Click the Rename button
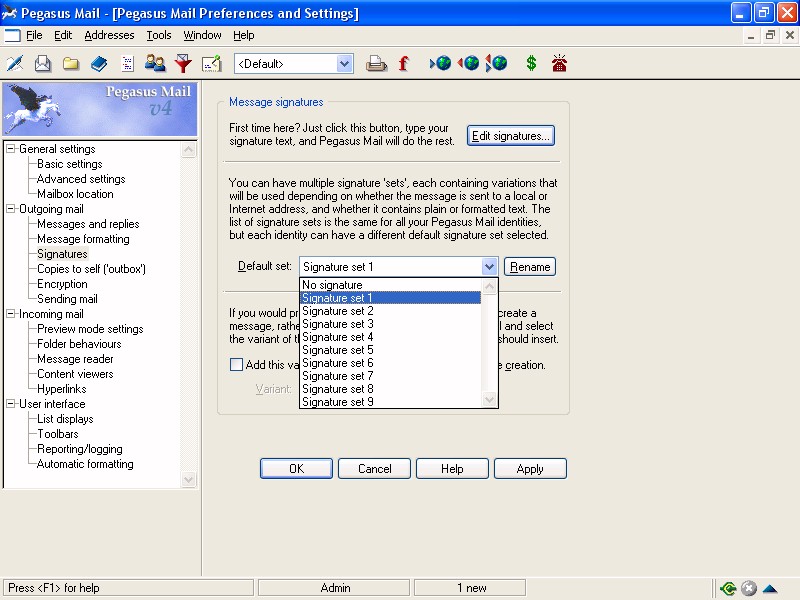The image size is (800, 600). pos(530,267)
